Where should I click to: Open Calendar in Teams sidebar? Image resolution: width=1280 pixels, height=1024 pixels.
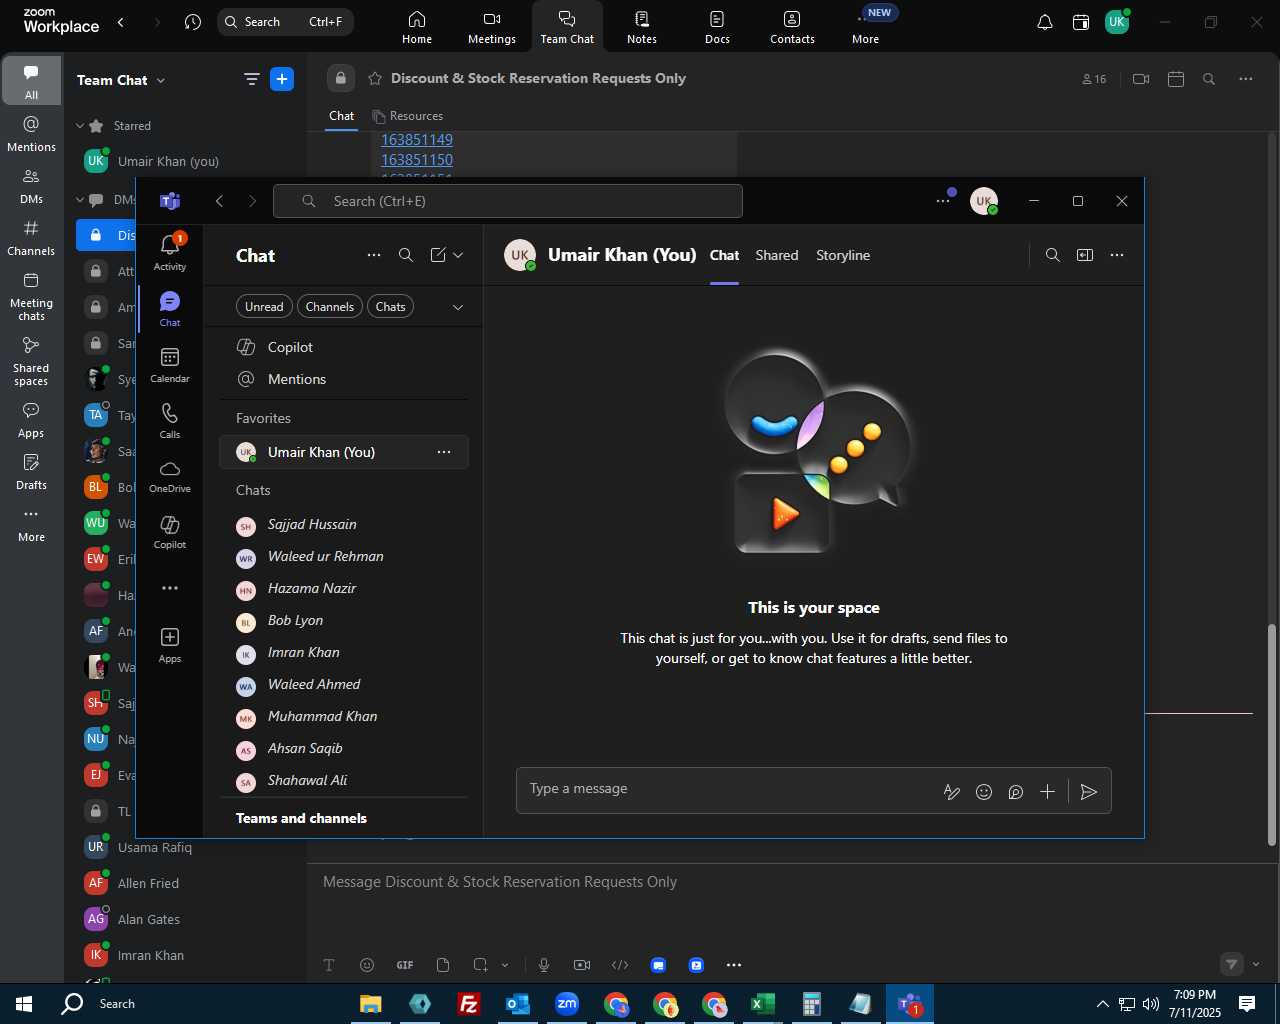tap(170, 365)
